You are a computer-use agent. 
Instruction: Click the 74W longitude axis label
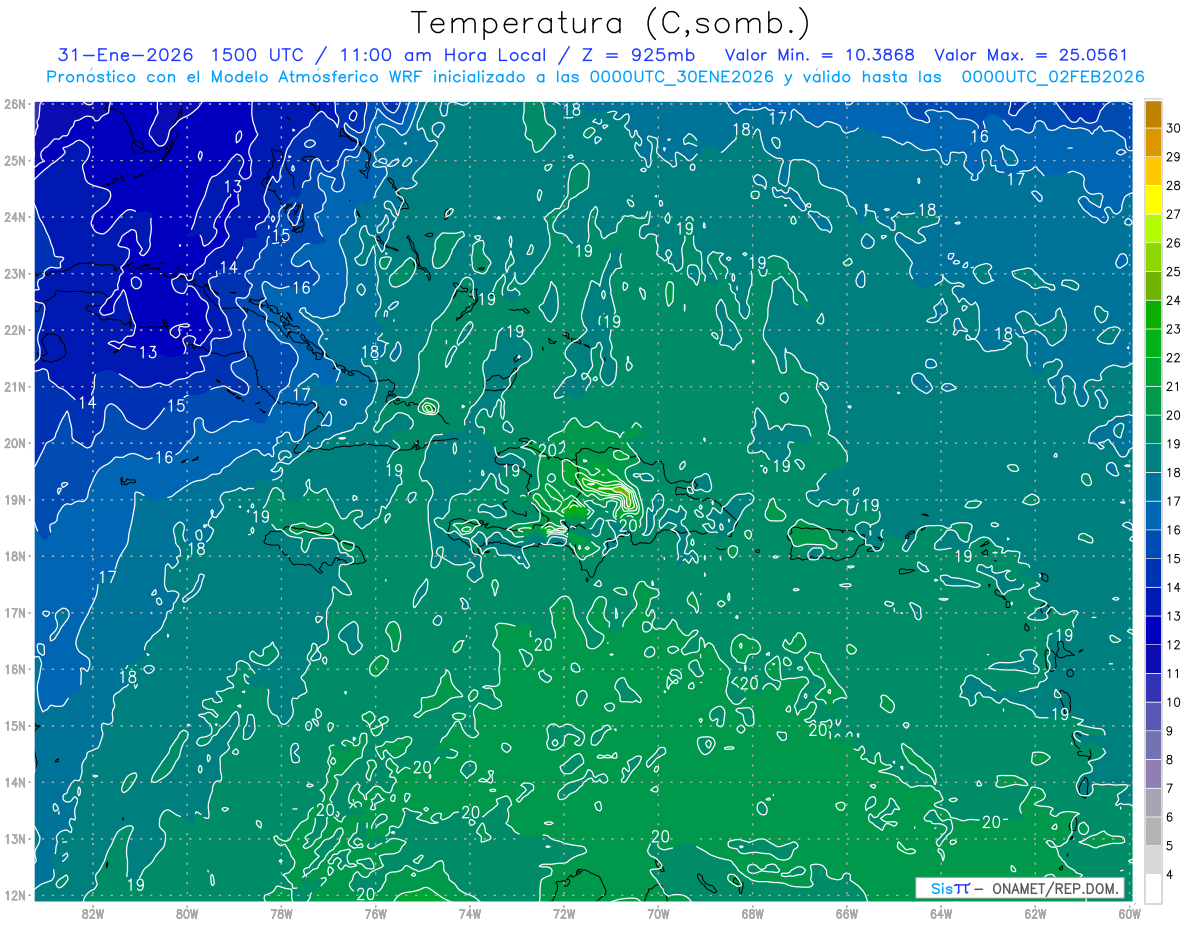pyautogui.click(x=470, y=913)
